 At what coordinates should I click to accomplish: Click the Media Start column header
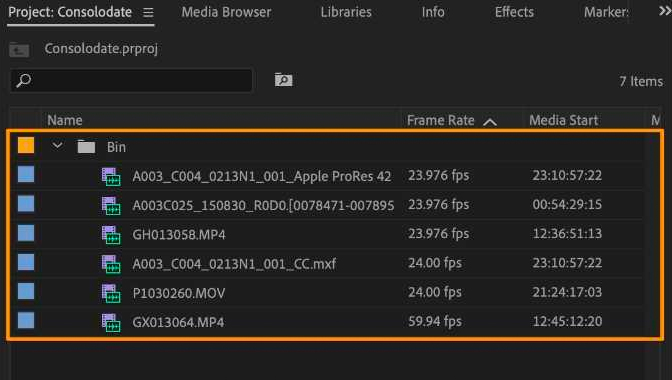tap(563, 120)
